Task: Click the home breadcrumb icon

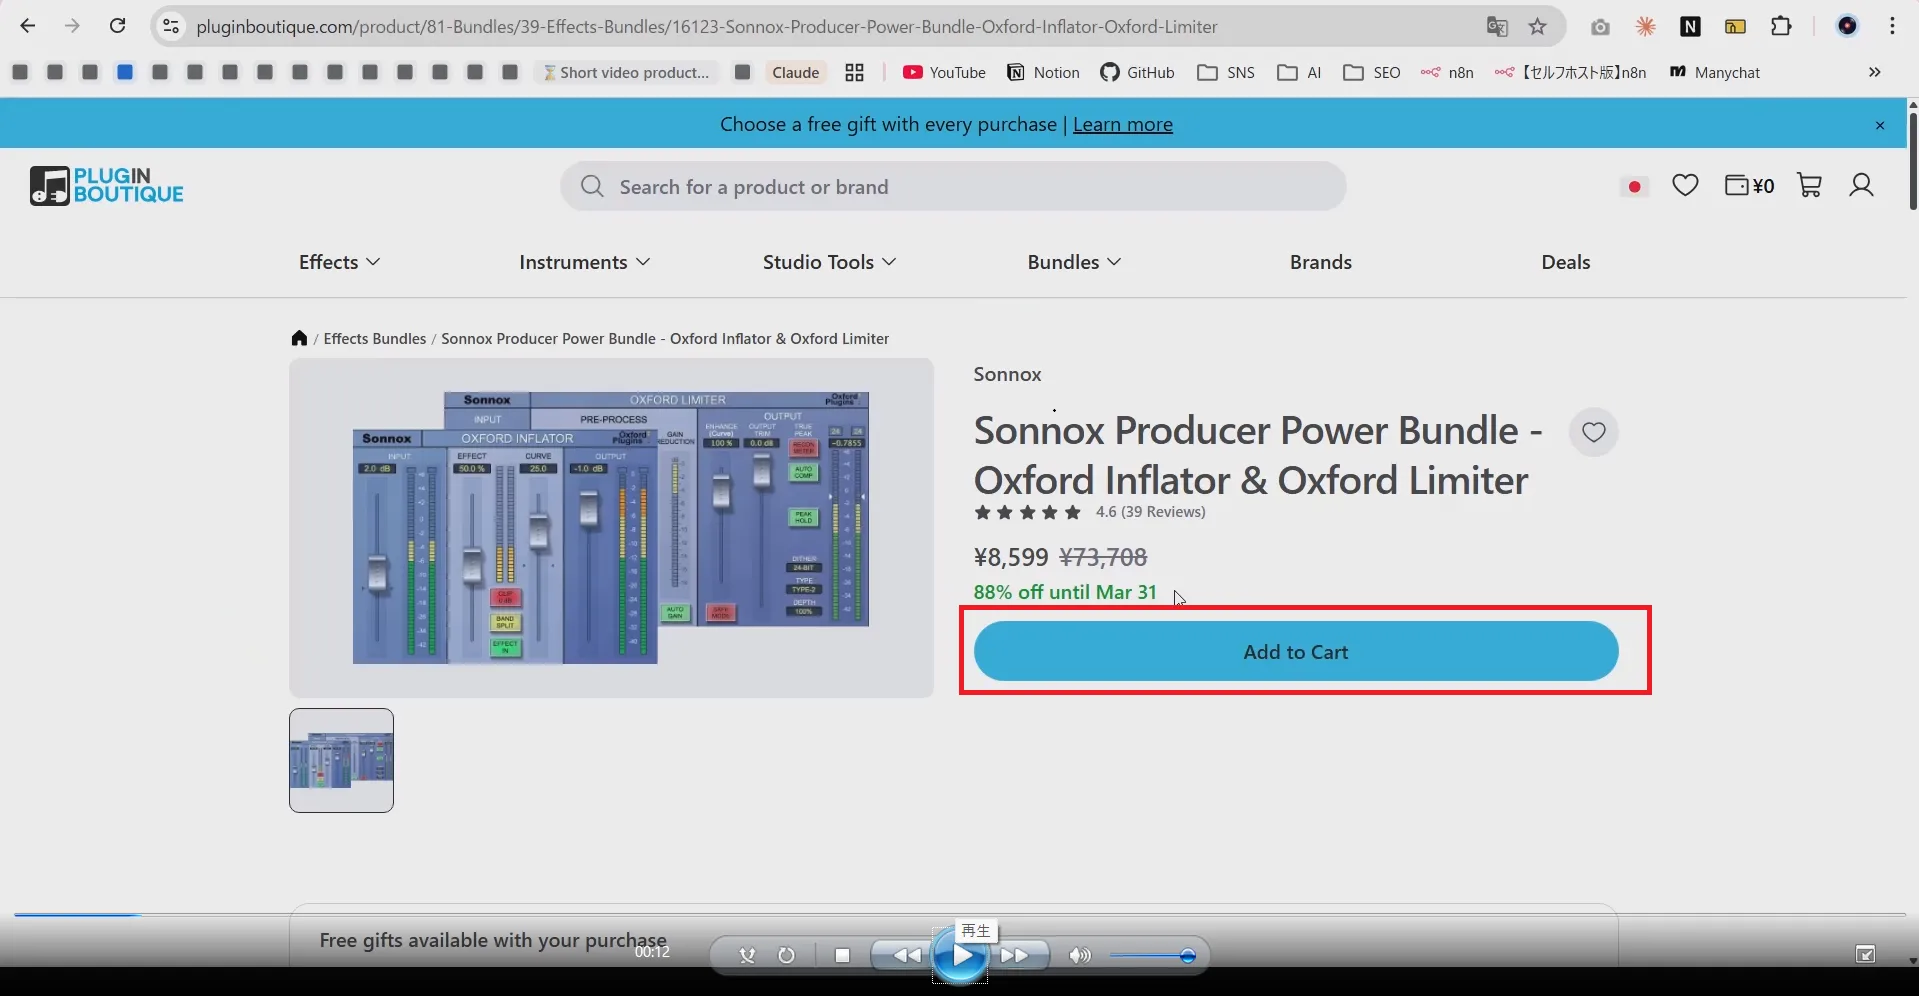Action: 299,338
